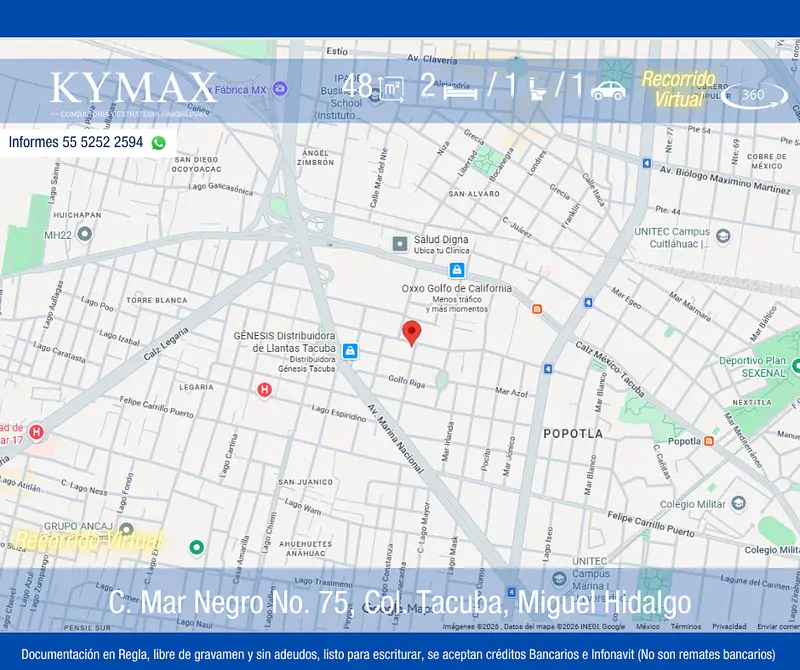Click the car parking icon in header
800x670 pixels.
click(608, 90)
